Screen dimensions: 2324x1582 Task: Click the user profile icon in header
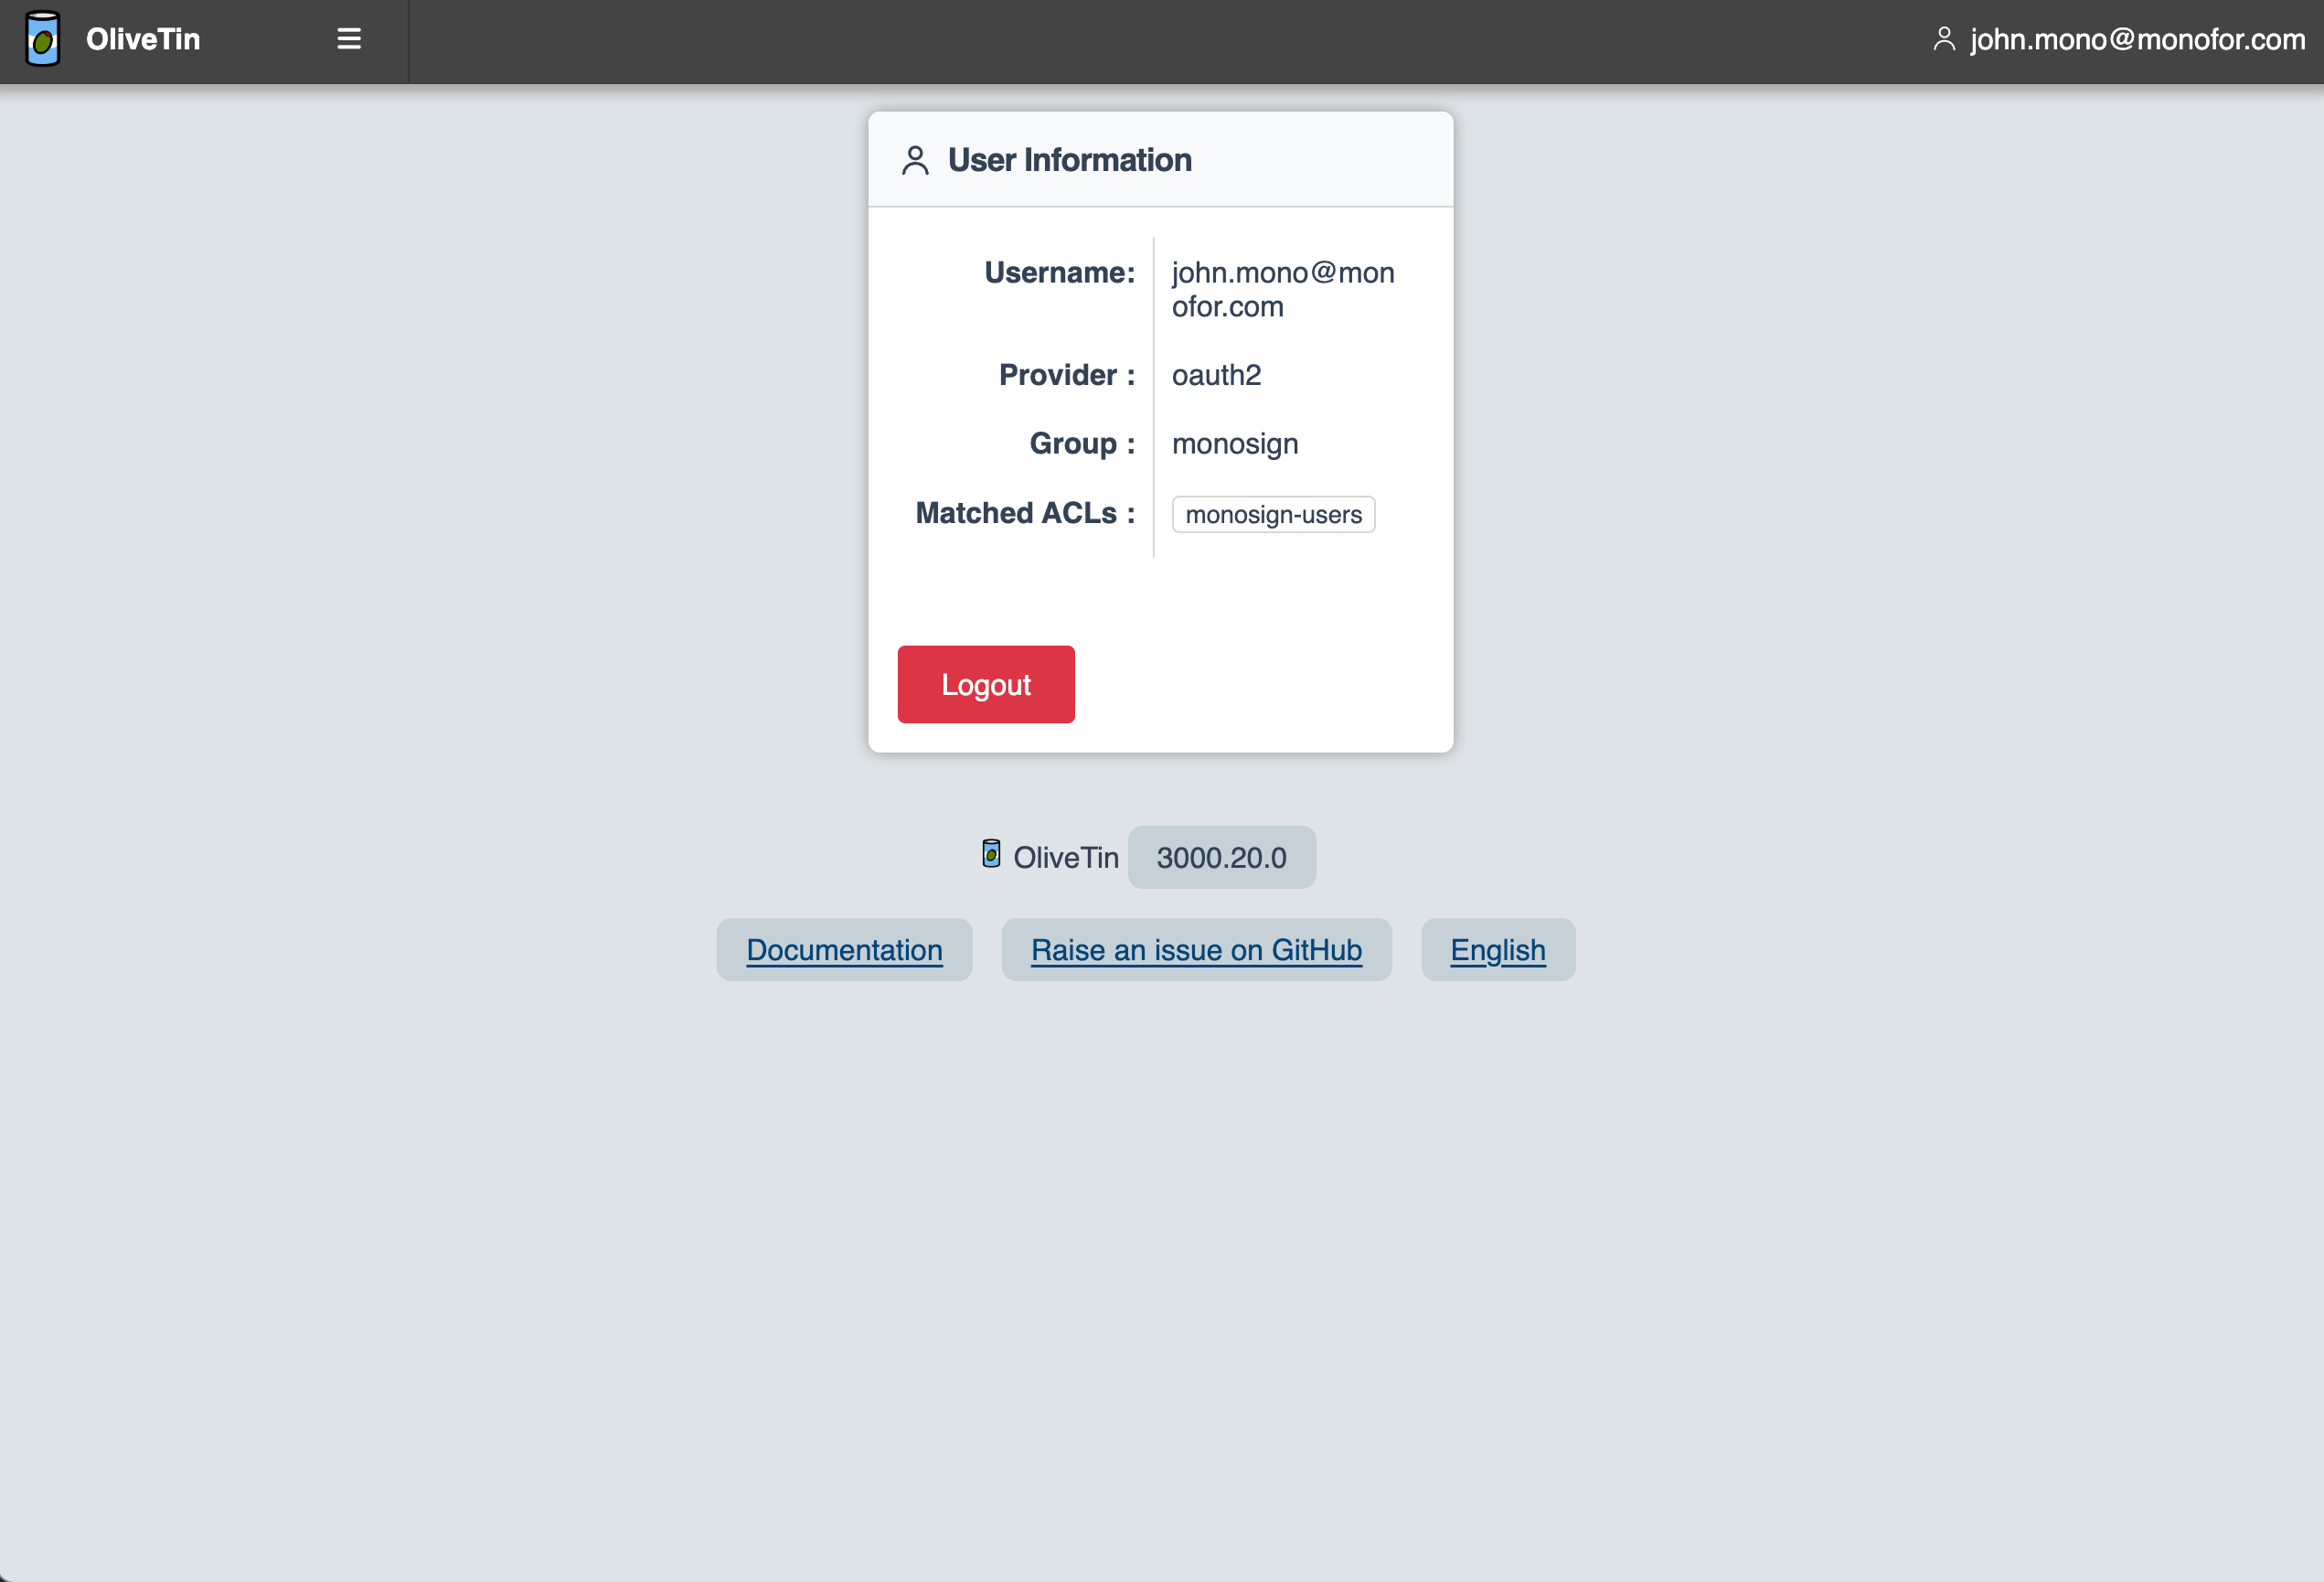point(1944,39)
